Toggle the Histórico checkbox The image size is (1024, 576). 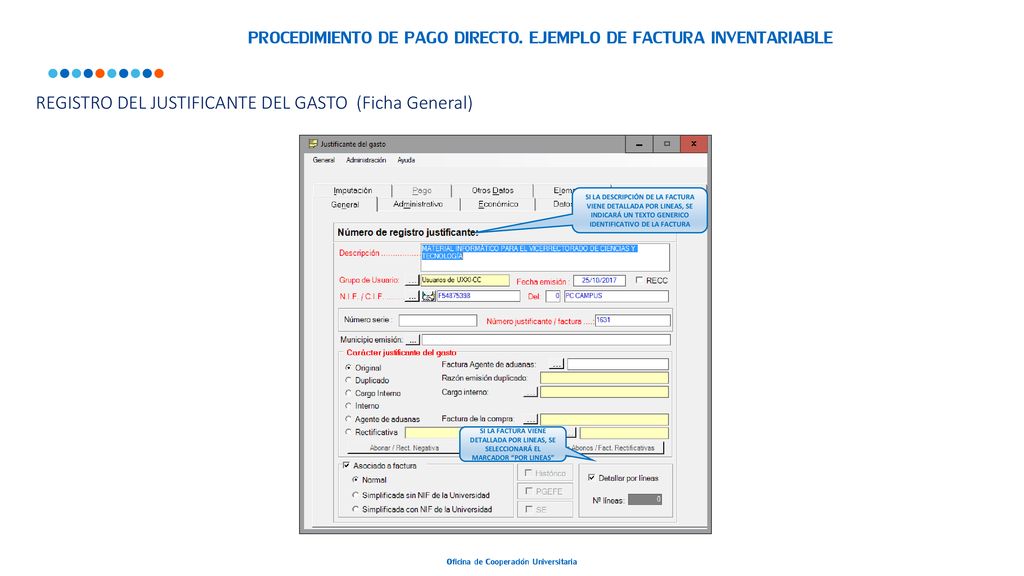529,473
